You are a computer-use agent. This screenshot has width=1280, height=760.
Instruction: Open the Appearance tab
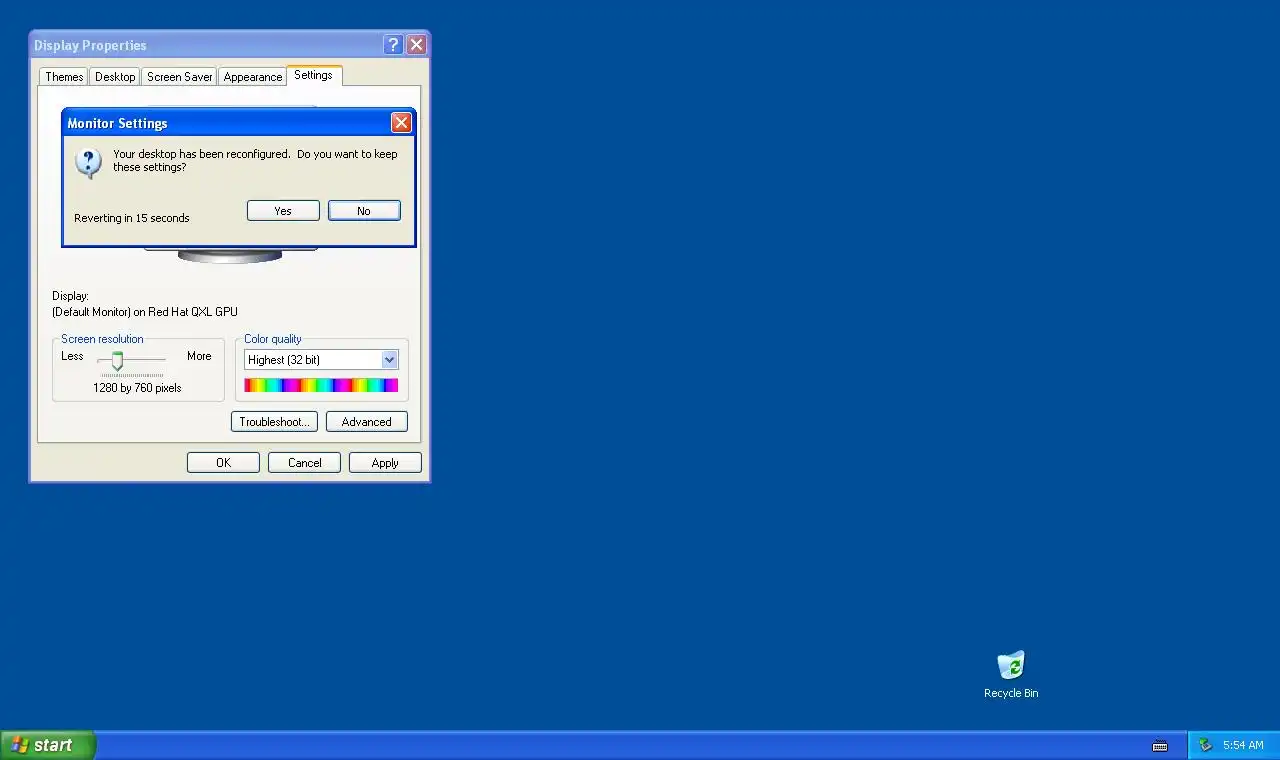click(253, 77)
